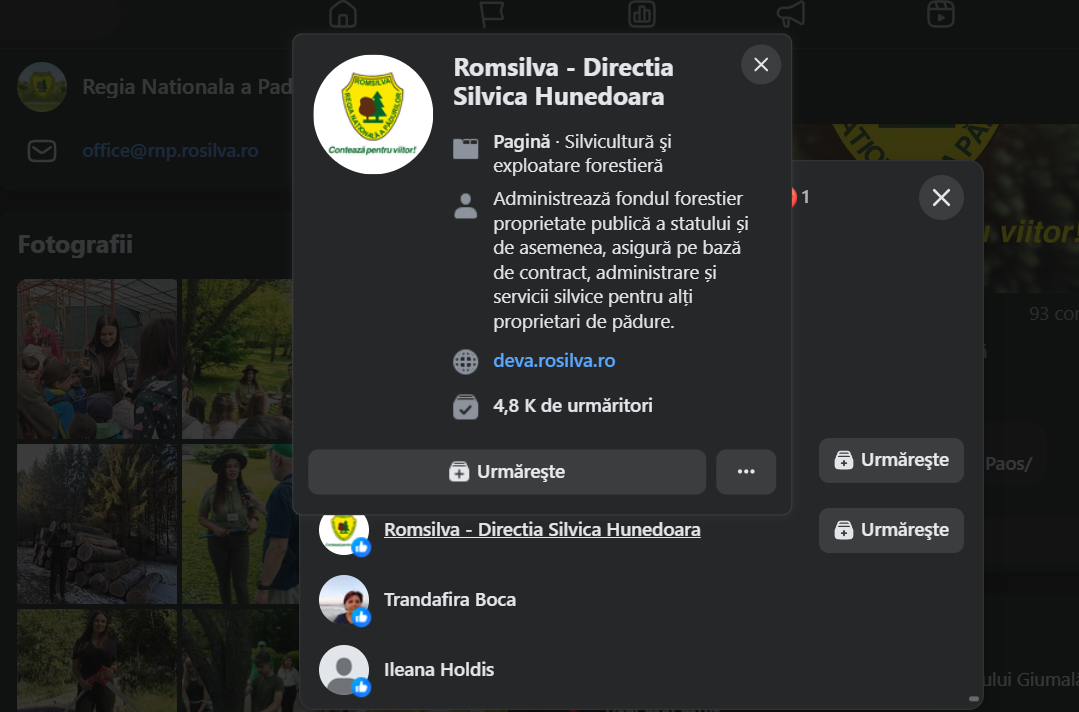Screen dimensions: 1079x712
Task: Open the Ads megaphone icon
Action: [791, 14]
